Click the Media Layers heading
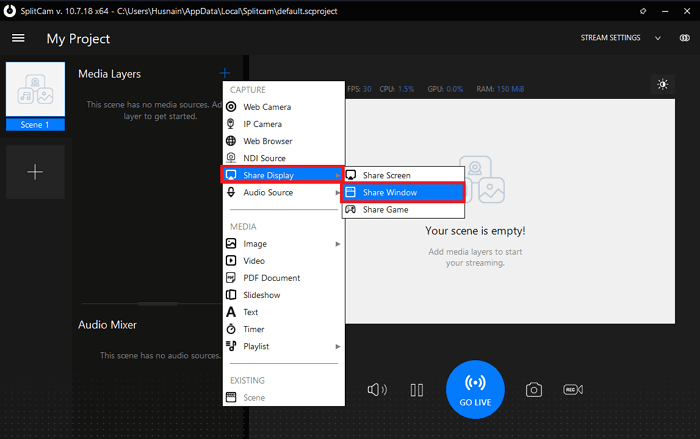 coord(109,74)
